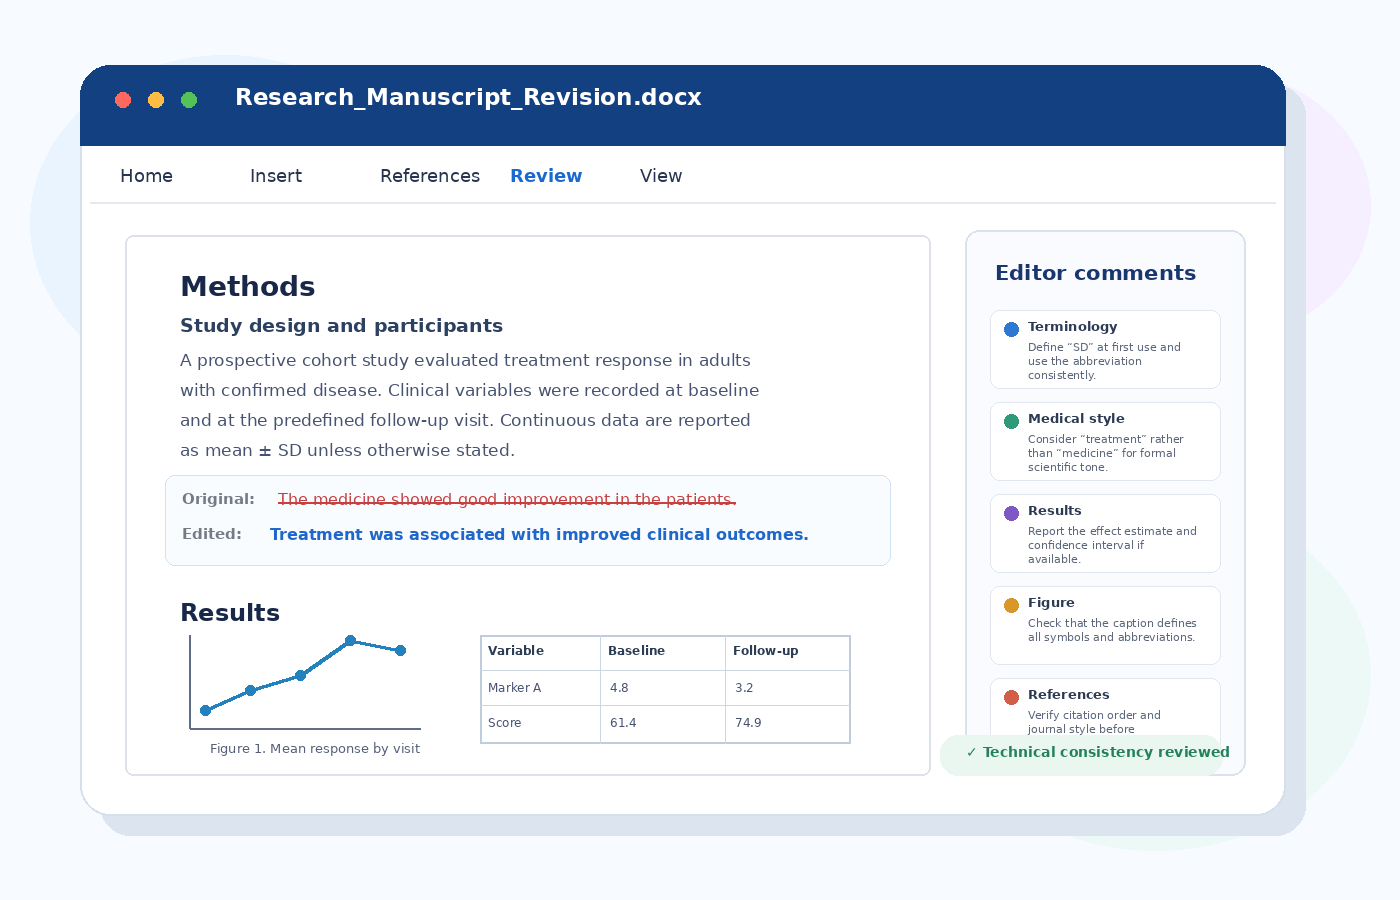Image resolution: width=1400 pixels, height=900 pixels.
Task: Switch to the References tab
Action: [x=430, y=176]
